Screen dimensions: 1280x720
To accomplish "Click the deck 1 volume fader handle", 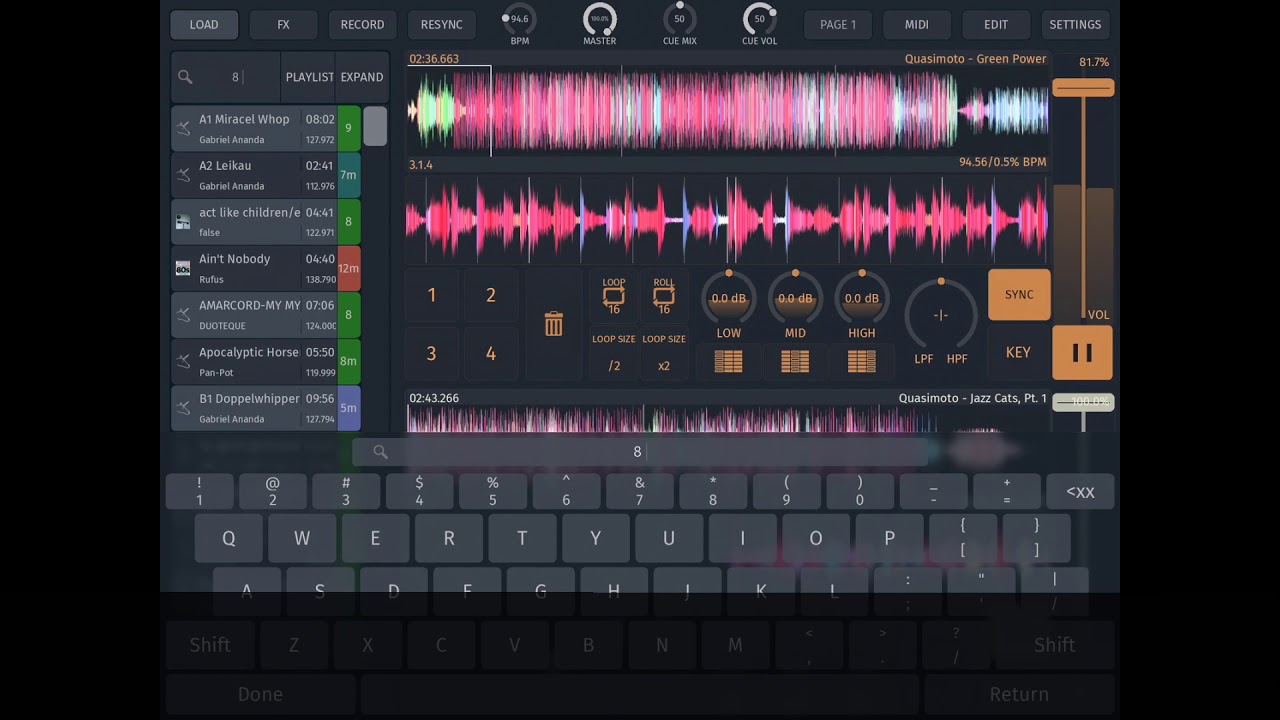I will click(x=1083, y=88).
